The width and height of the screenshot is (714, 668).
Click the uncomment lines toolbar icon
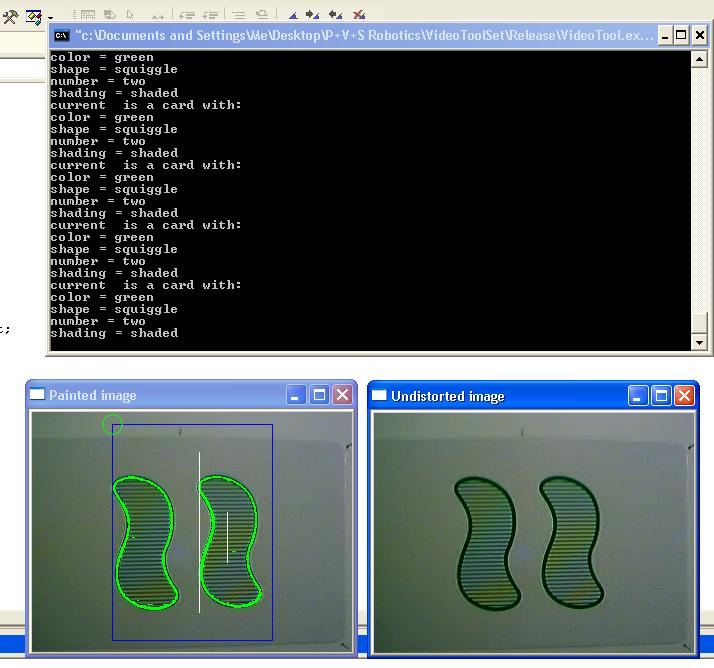(x=262, y=15)
